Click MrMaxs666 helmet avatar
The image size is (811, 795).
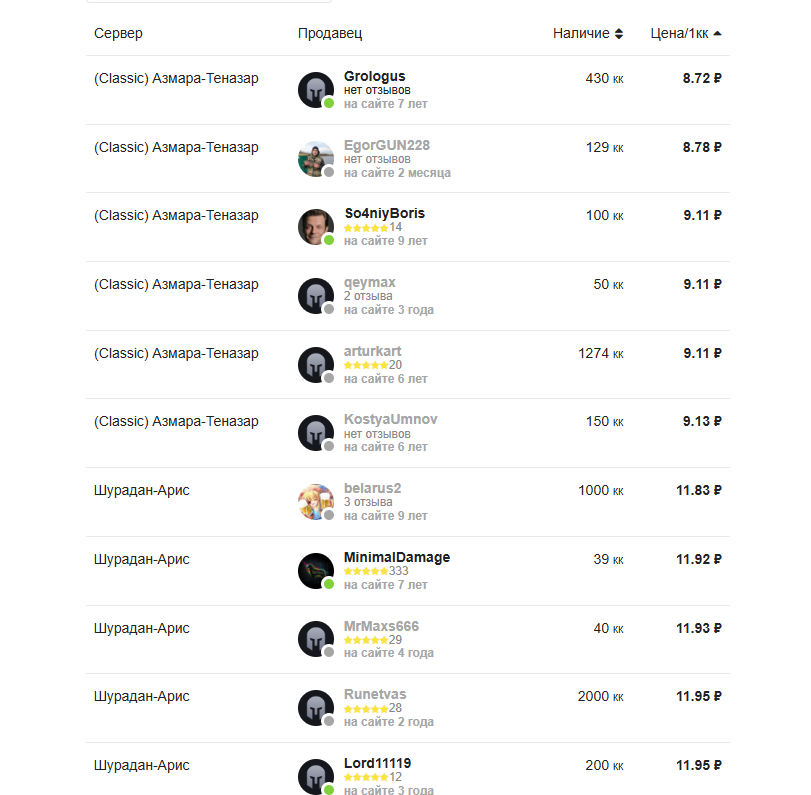(x=315, y=639)
